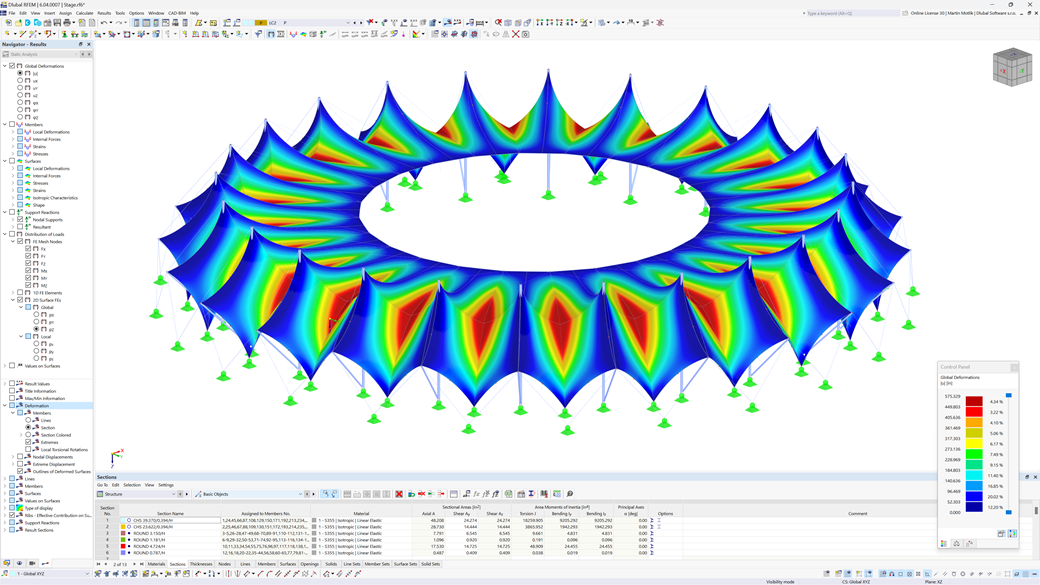This screenshot has width=1040, height=585.
Task: Open the Static Analysis navigator icon
Action: (6, 54)
